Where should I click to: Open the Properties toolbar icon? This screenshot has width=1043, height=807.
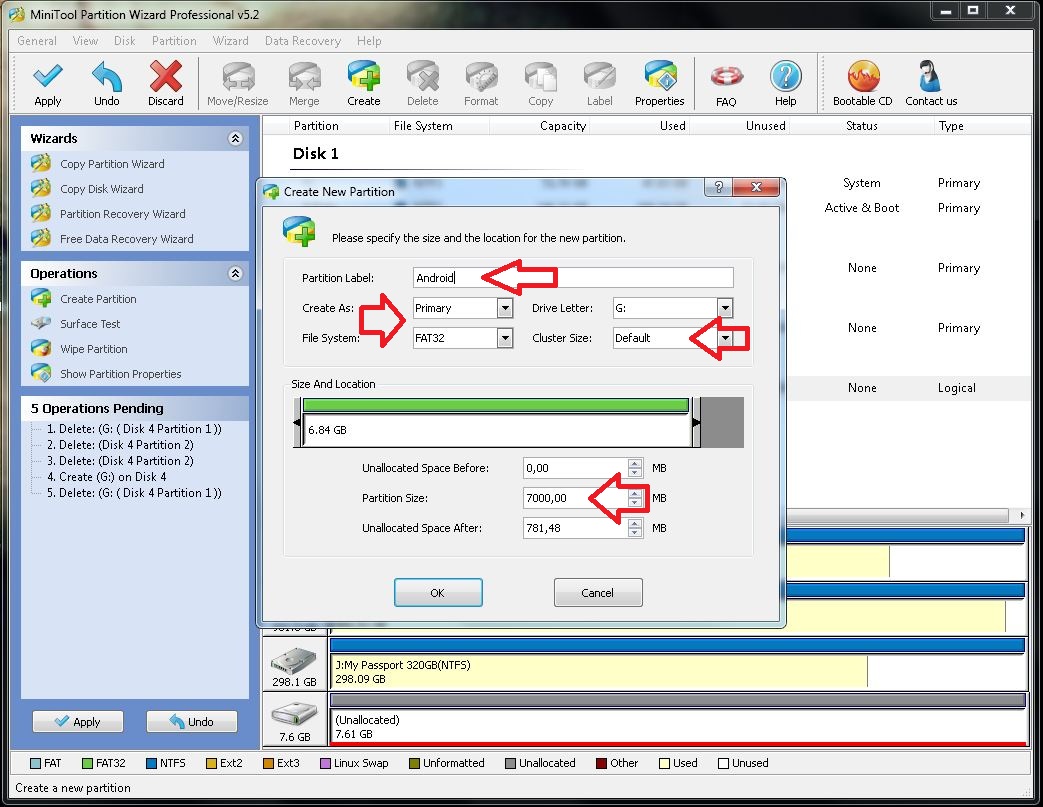point(659,83)
